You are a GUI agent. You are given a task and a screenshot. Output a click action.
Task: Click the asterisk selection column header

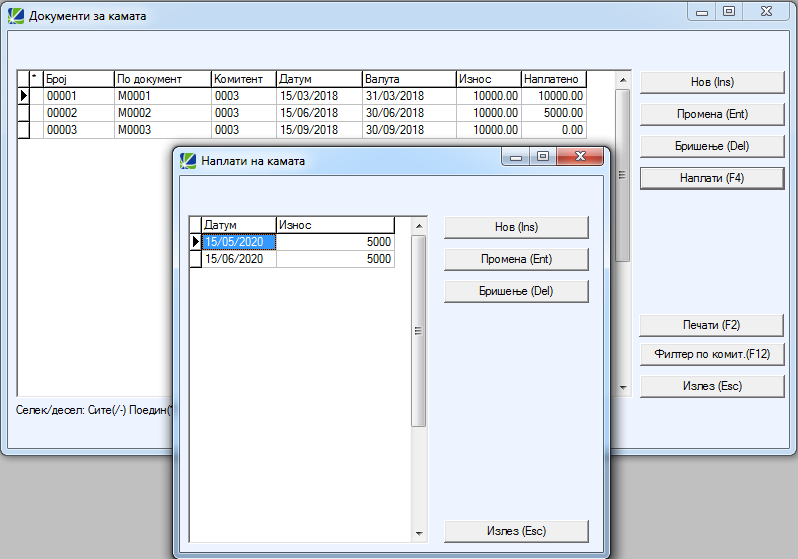[37, 79]
